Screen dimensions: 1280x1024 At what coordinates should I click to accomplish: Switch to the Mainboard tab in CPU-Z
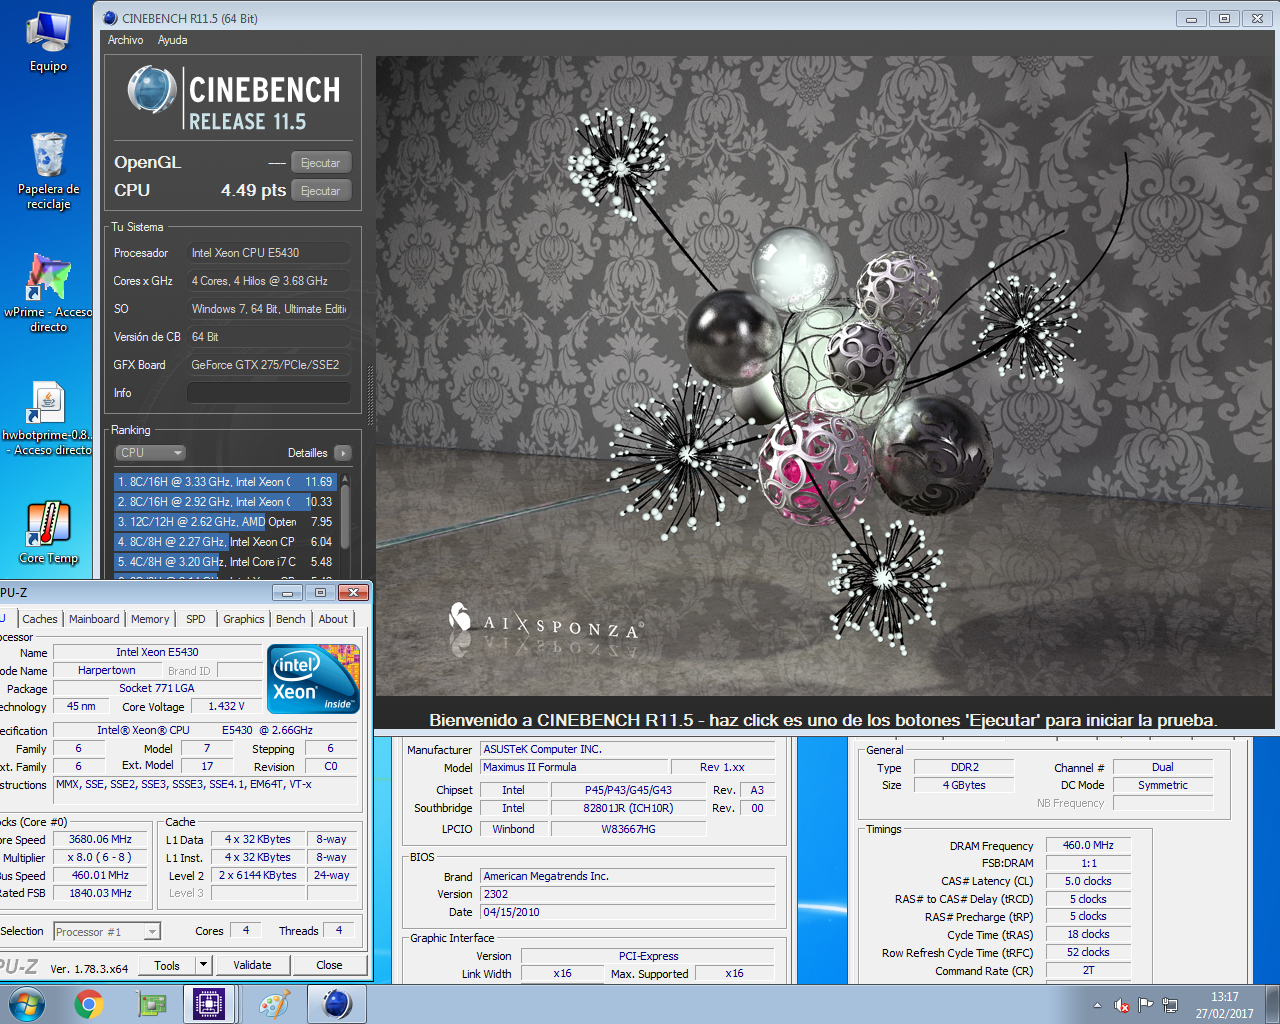point(94,619)
